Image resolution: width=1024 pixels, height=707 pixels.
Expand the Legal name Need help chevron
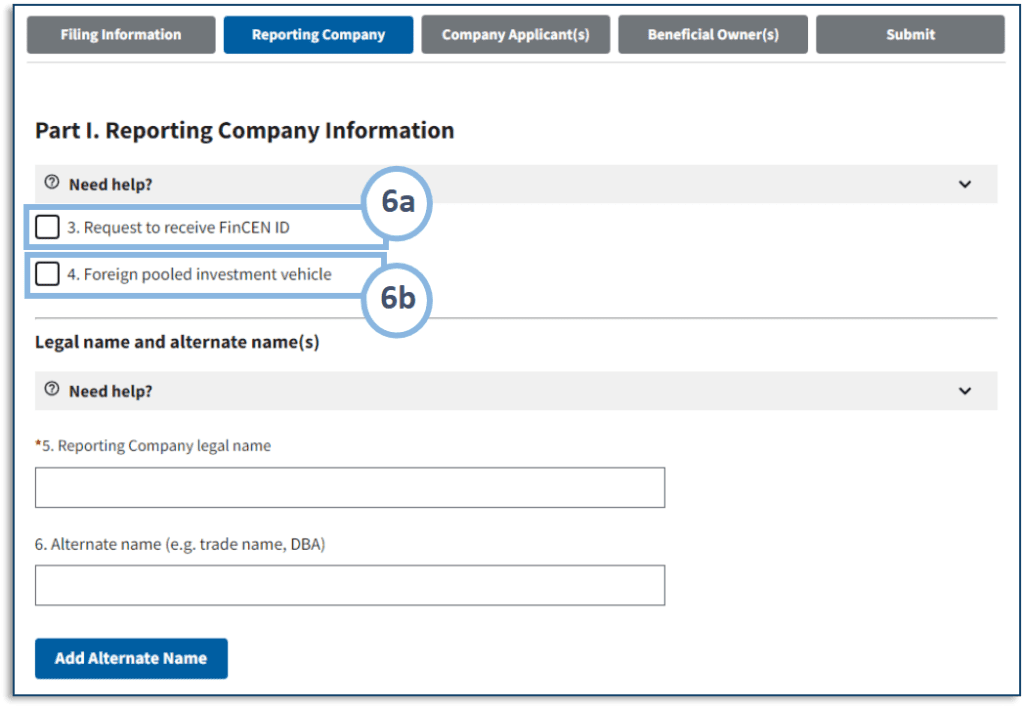point(964,391)
